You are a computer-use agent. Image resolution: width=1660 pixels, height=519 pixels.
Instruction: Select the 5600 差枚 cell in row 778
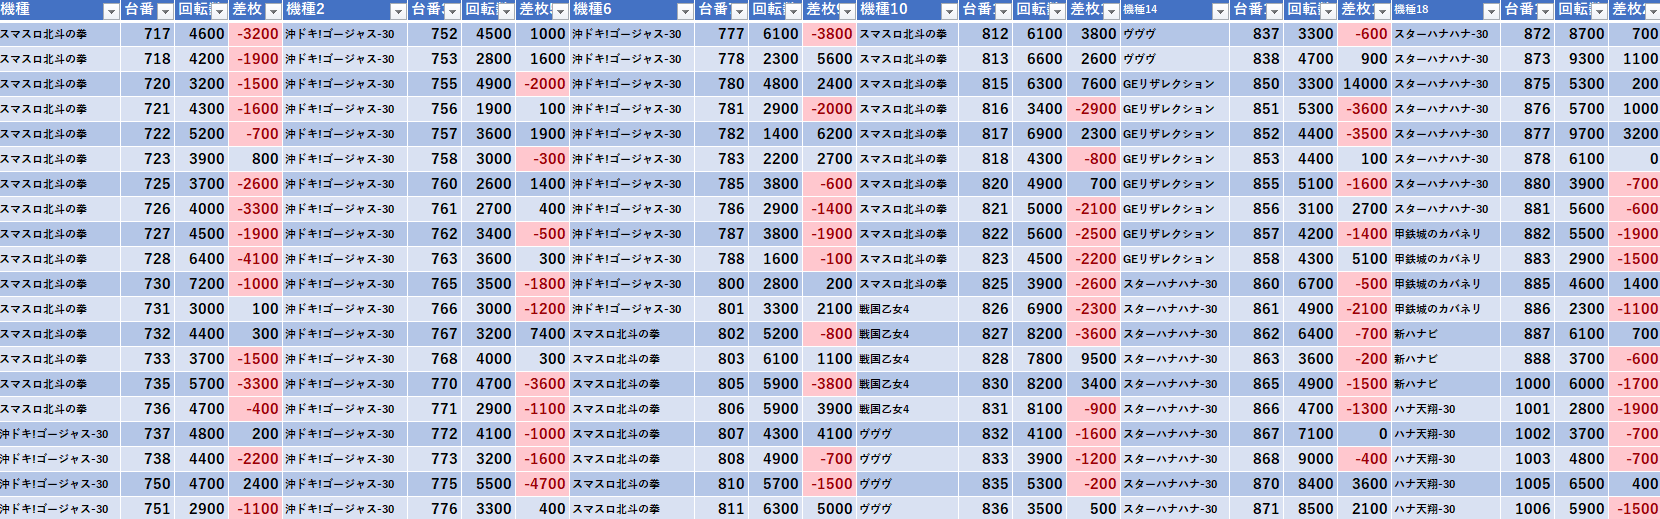point(829,59)
